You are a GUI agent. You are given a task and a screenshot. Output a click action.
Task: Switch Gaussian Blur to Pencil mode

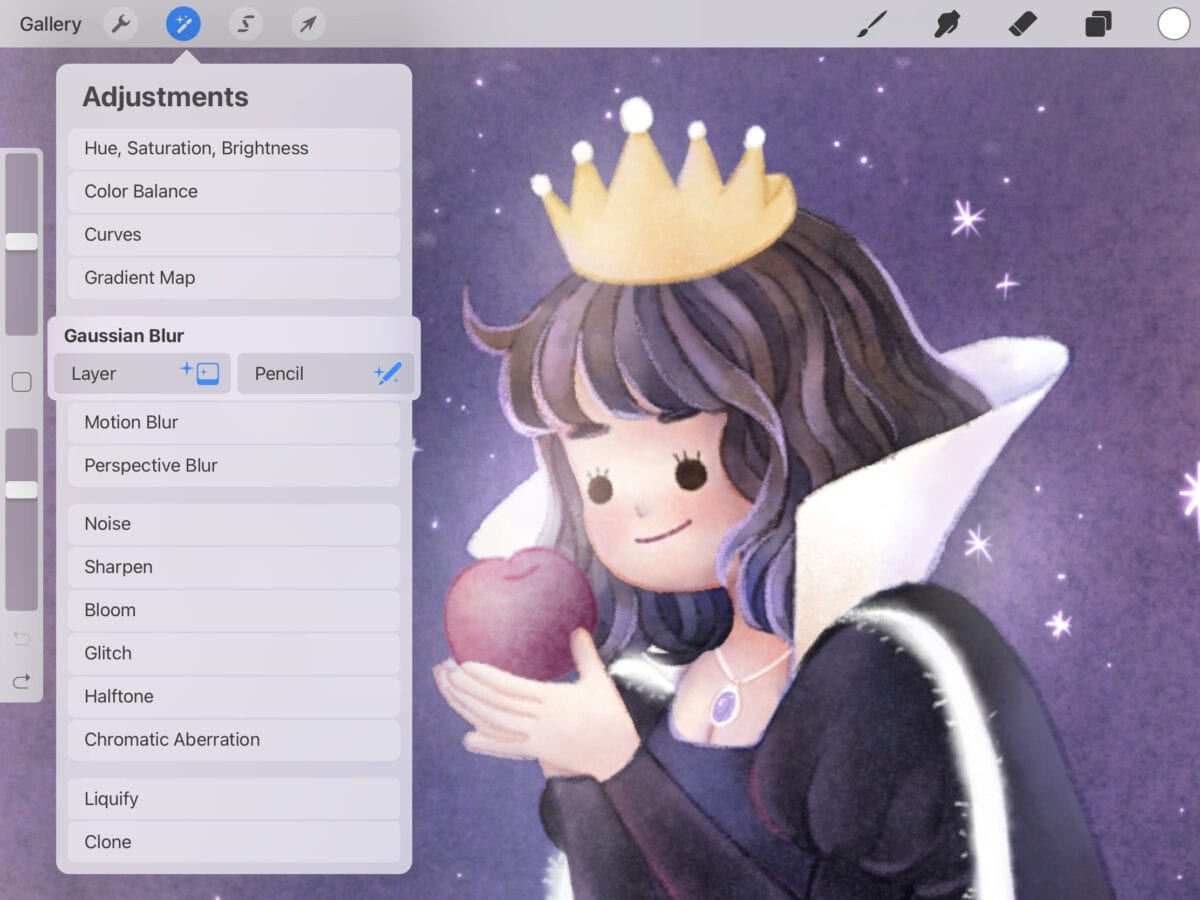coord(326,373)
